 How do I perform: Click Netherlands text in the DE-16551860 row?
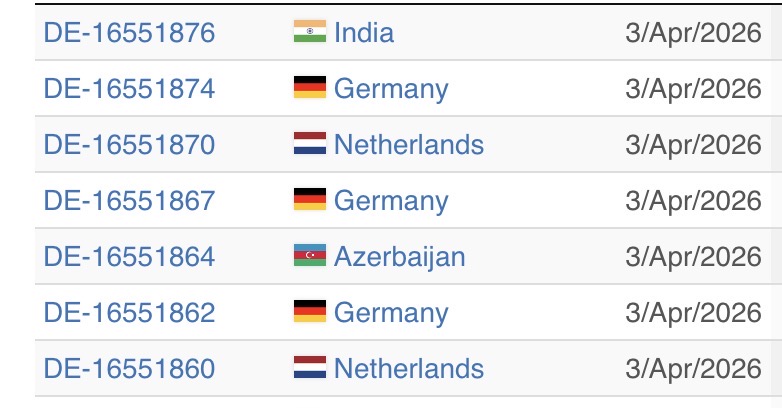[409, 368]
